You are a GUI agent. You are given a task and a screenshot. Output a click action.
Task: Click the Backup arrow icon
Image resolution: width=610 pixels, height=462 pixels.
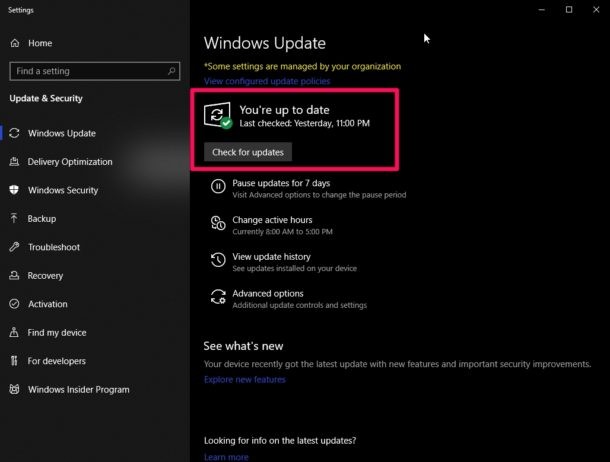coord(14,218)
